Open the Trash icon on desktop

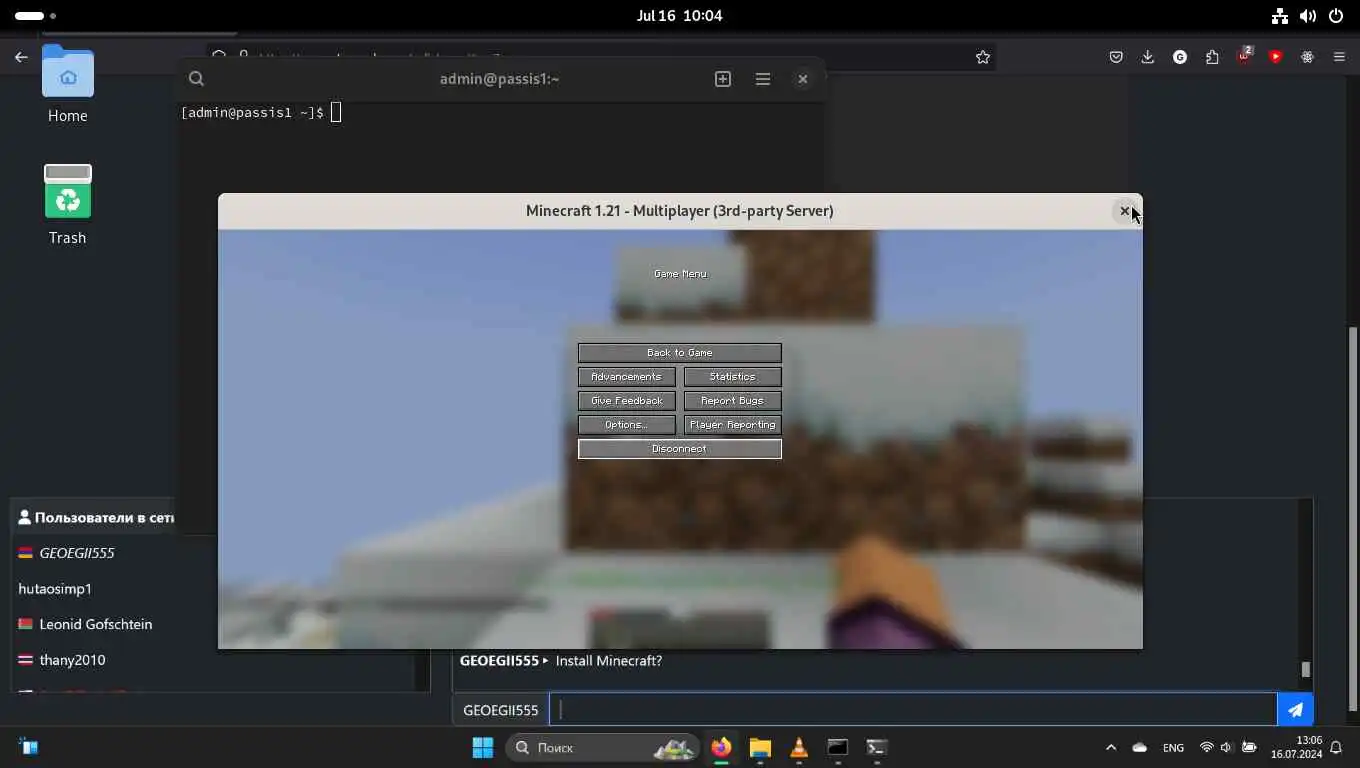(67, 205)
